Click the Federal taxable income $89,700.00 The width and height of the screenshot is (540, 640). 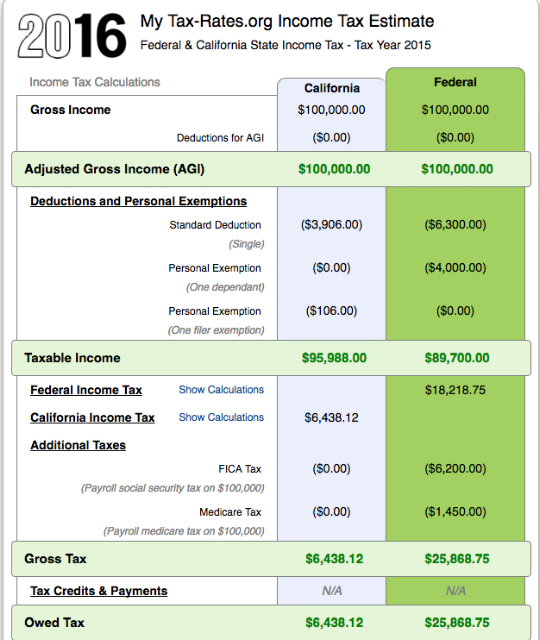[457, 358]
